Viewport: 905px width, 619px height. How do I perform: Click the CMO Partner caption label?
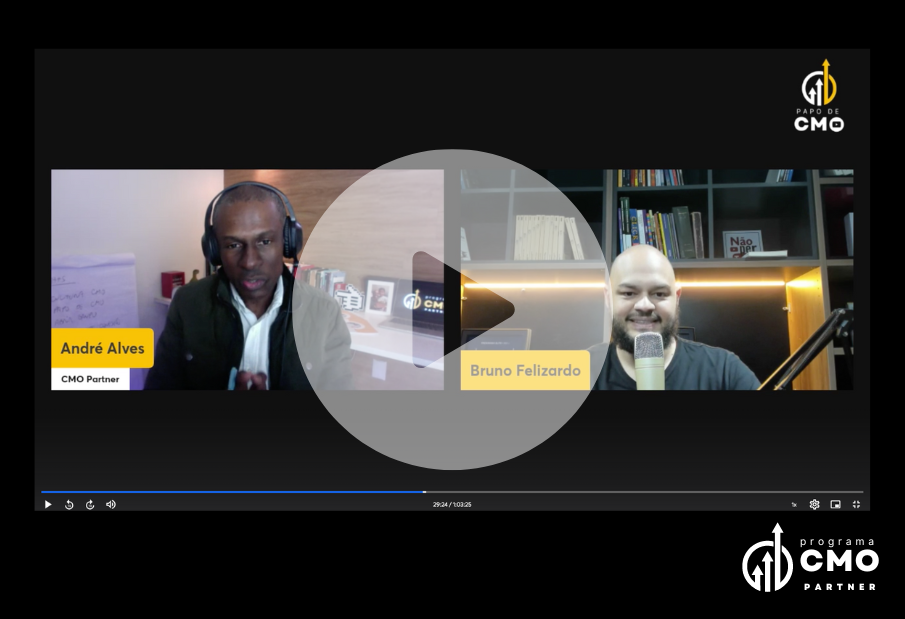90,379
